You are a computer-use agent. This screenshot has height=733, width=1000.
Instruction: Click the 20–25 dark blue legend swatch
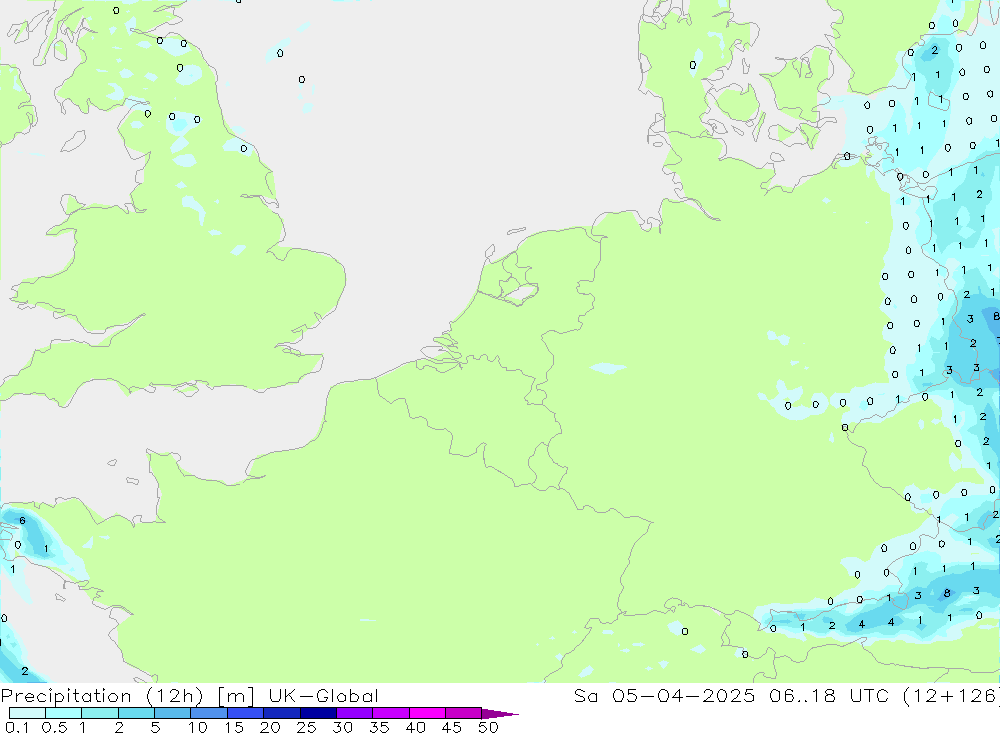pyautogui.click(x=281, y=713)
